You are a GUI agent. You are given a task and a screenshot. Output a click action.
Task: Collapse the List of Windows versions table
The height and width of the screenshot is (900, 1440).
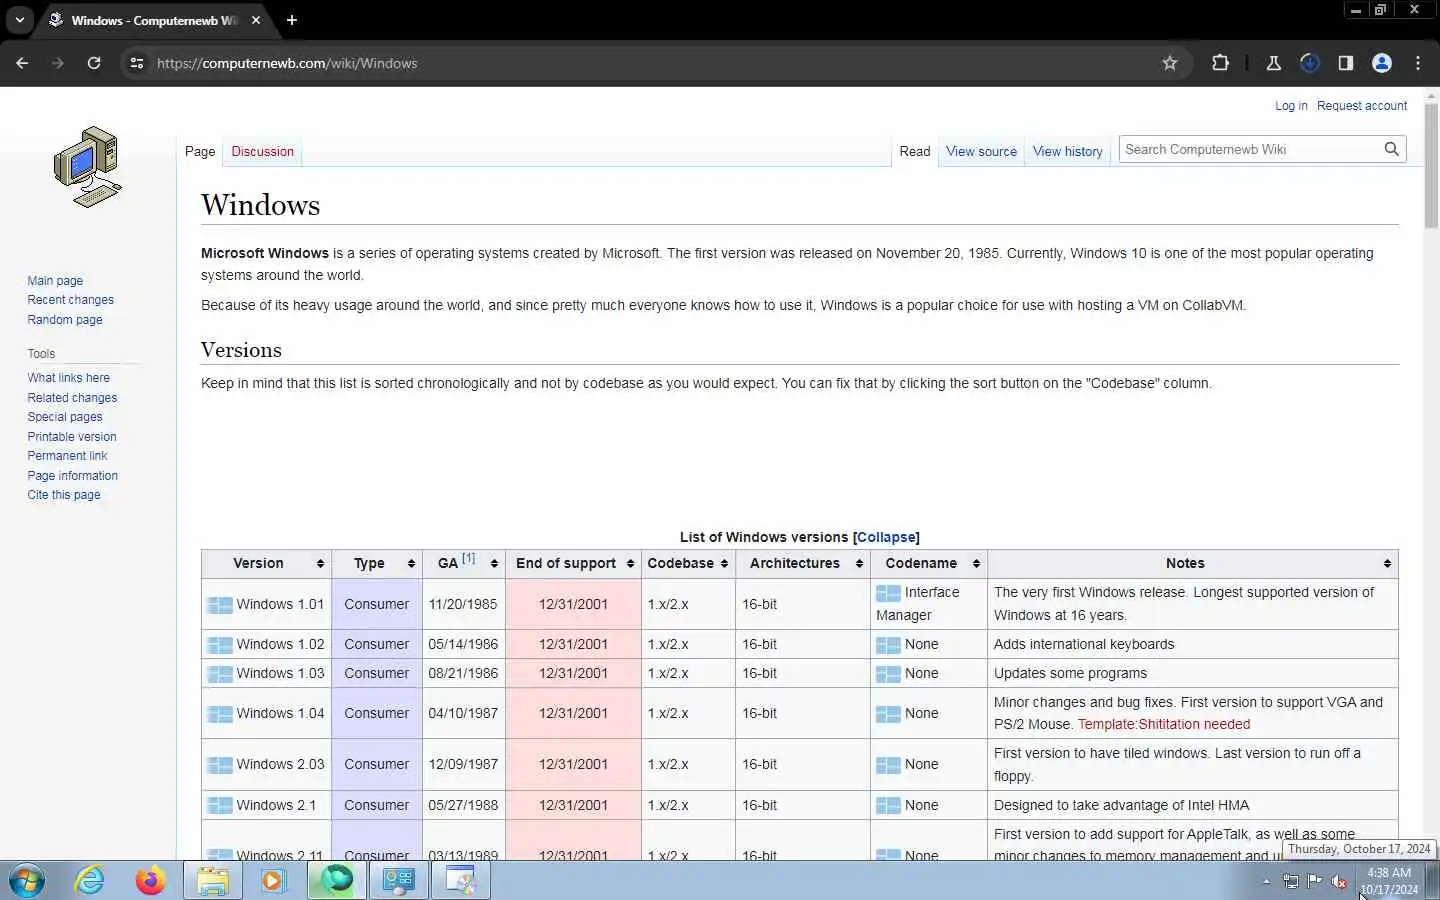tap(886, 537)
